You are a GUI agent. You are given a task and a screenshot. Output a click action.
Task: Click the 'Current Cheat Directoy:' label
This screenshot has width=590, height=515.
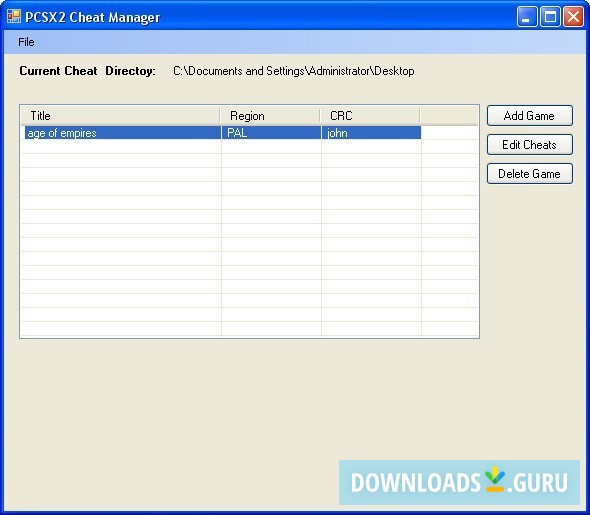(87, 71)
